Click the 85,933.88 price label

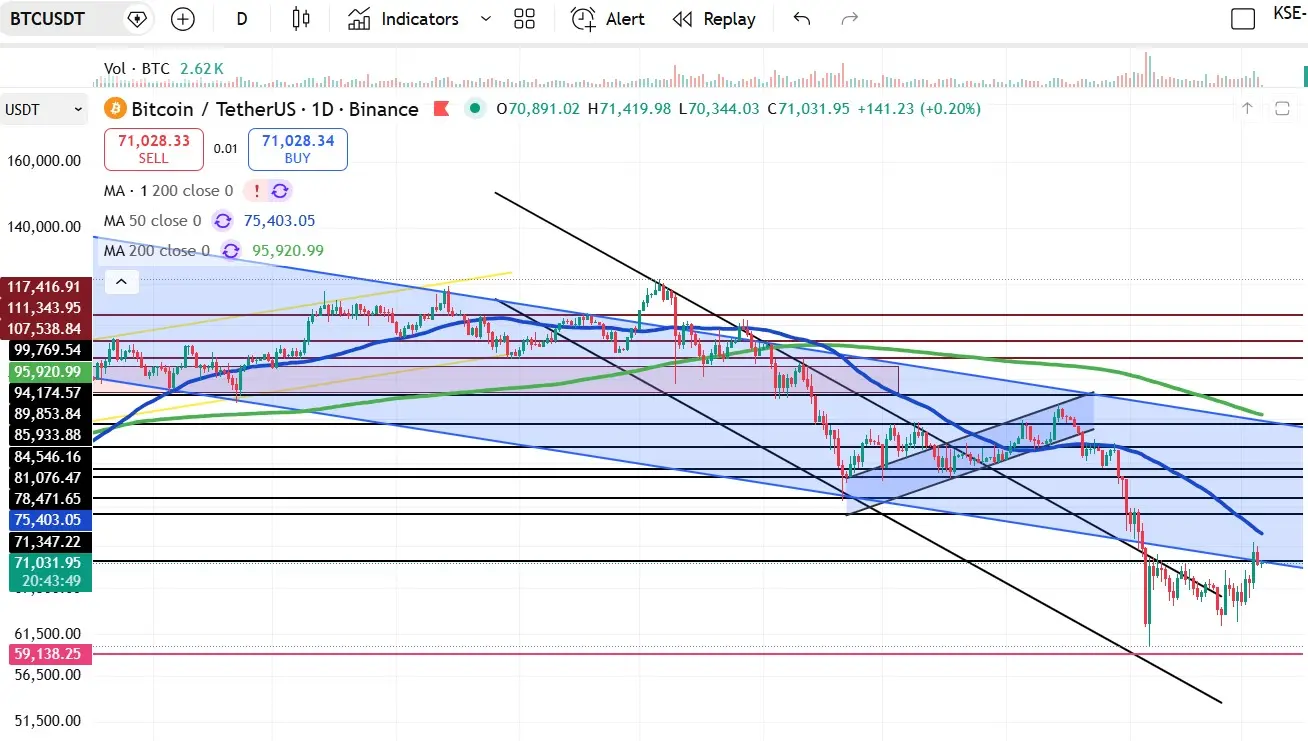click(x=44, y=435)
